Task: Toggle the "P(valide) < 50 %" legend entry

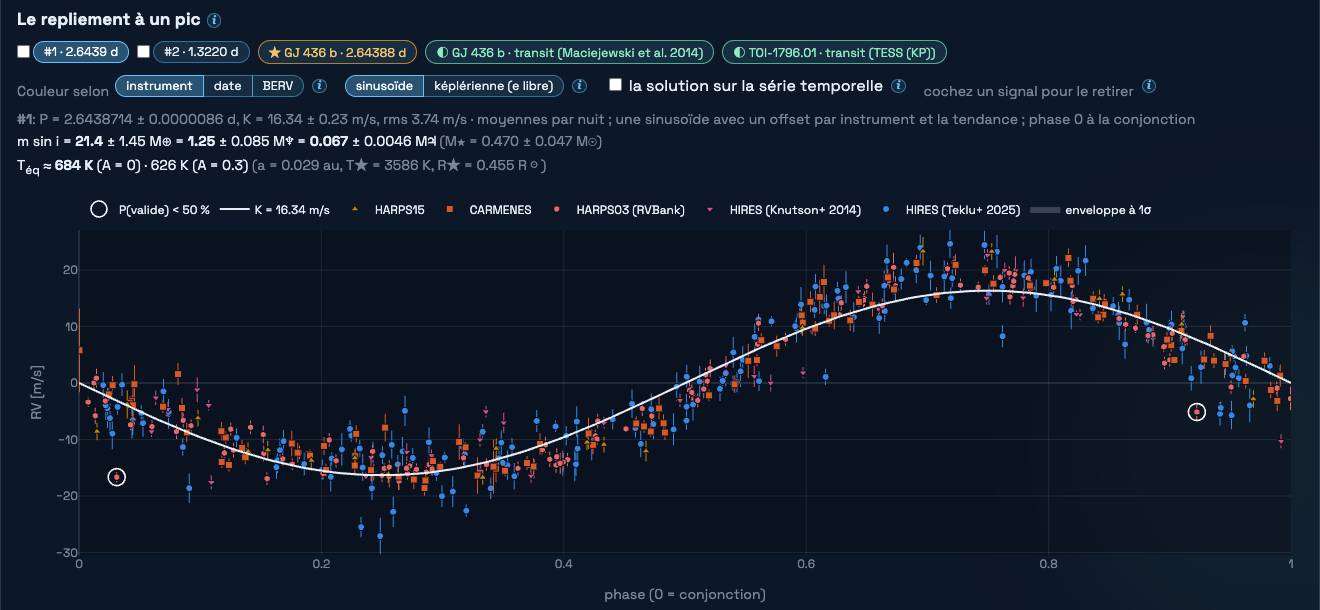Action: [150, 210]
